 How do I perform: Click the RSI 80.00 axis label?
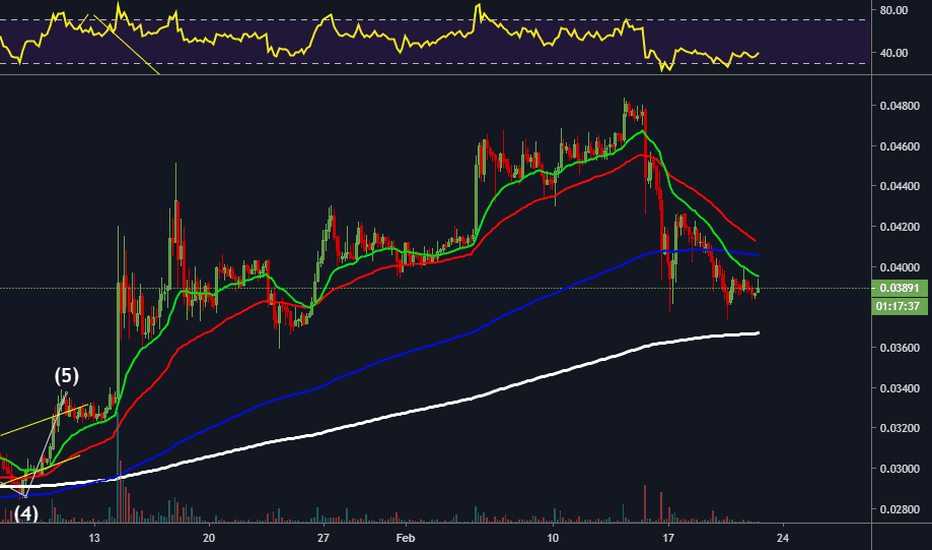tap(894, 10)
